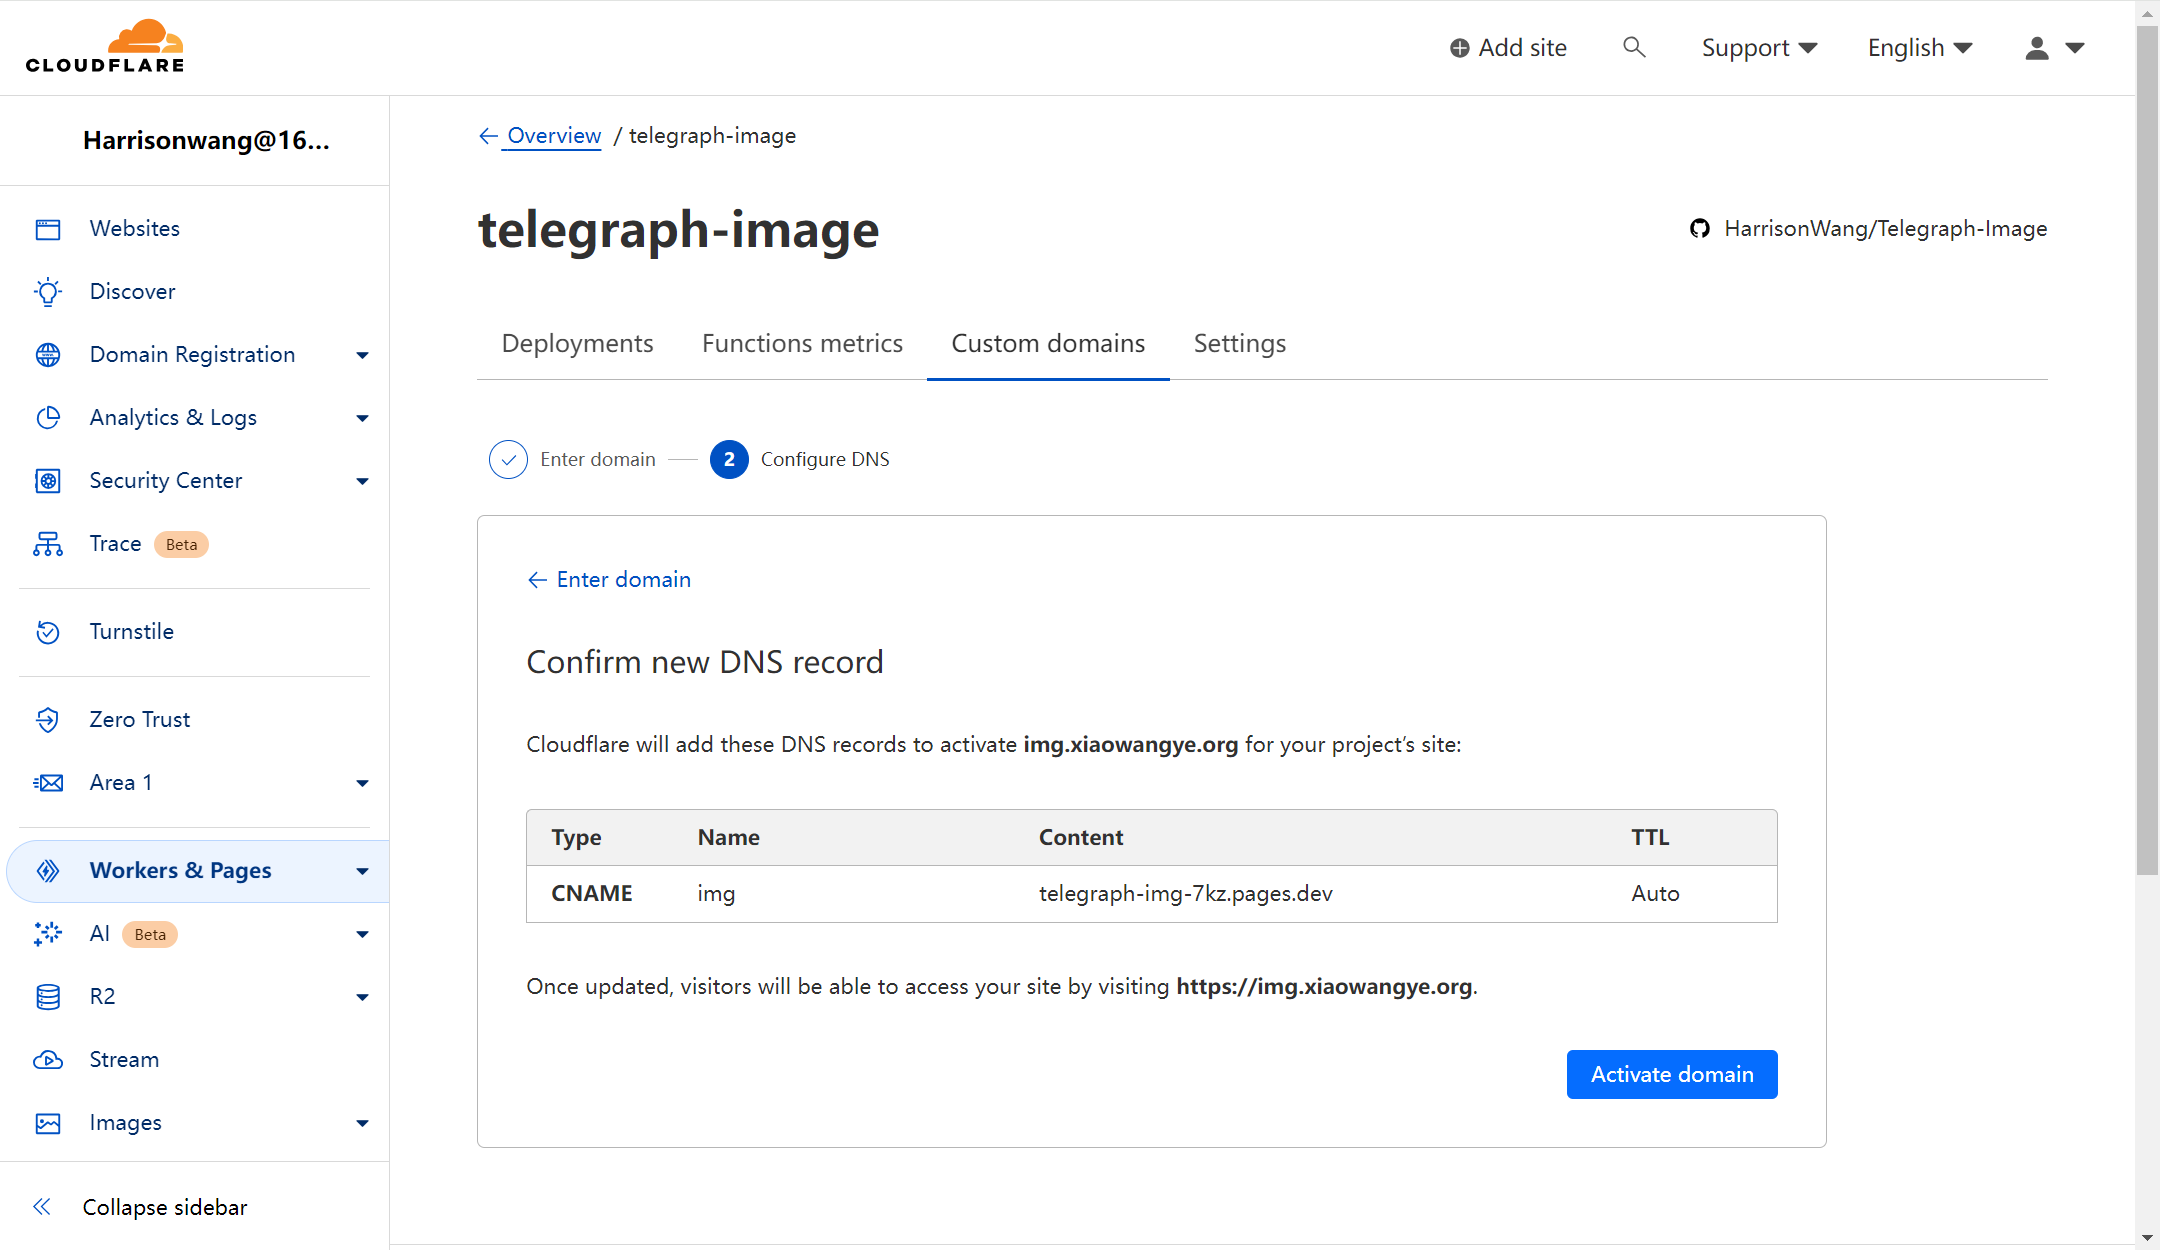Click the Trace network icon
This screenshot has width=2160, height=1250.
click(x=48, y=544)
